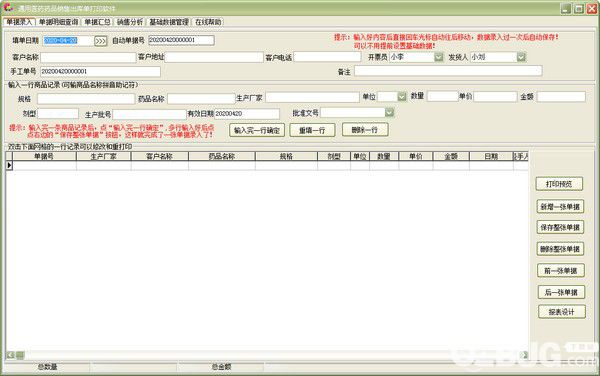Click the 客户电话 input field
600x376 pixels.
pyautogui.click(x=327, y=57)
